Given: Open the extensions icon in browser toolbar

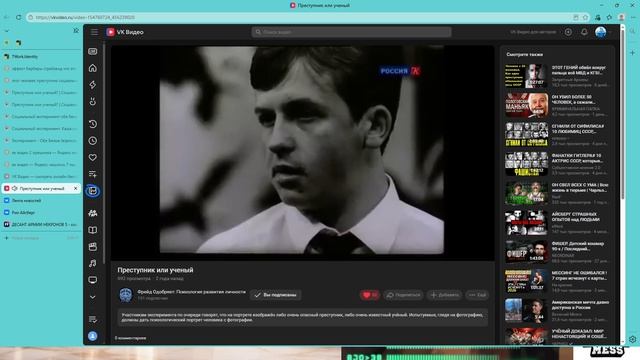Looking at the screenshot, I should click(x=598, y=17).
